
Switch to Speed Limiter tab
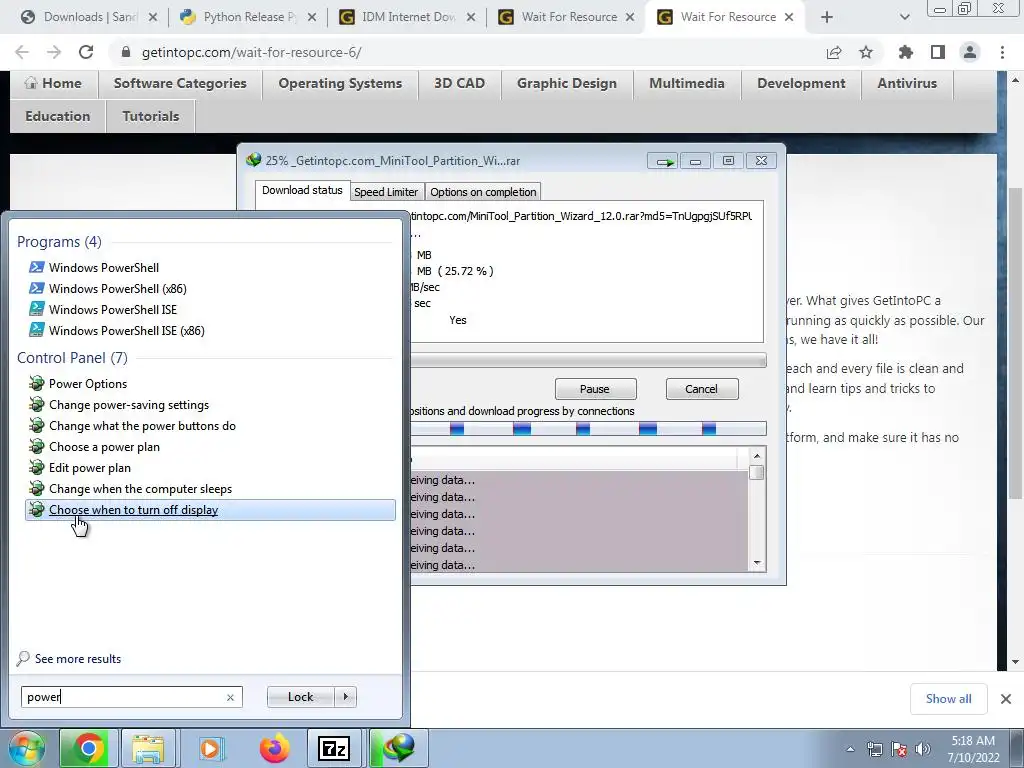[386, 192]
